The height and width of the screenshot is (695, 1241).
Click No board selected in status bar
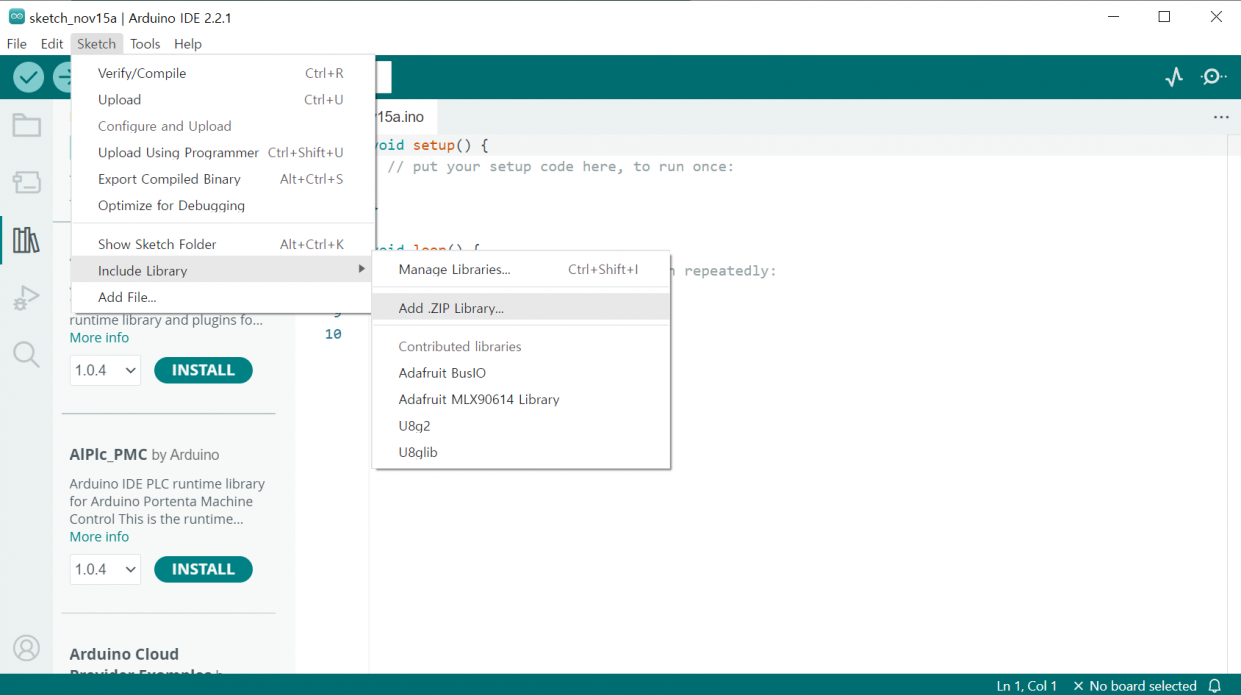coord(1134,686)
